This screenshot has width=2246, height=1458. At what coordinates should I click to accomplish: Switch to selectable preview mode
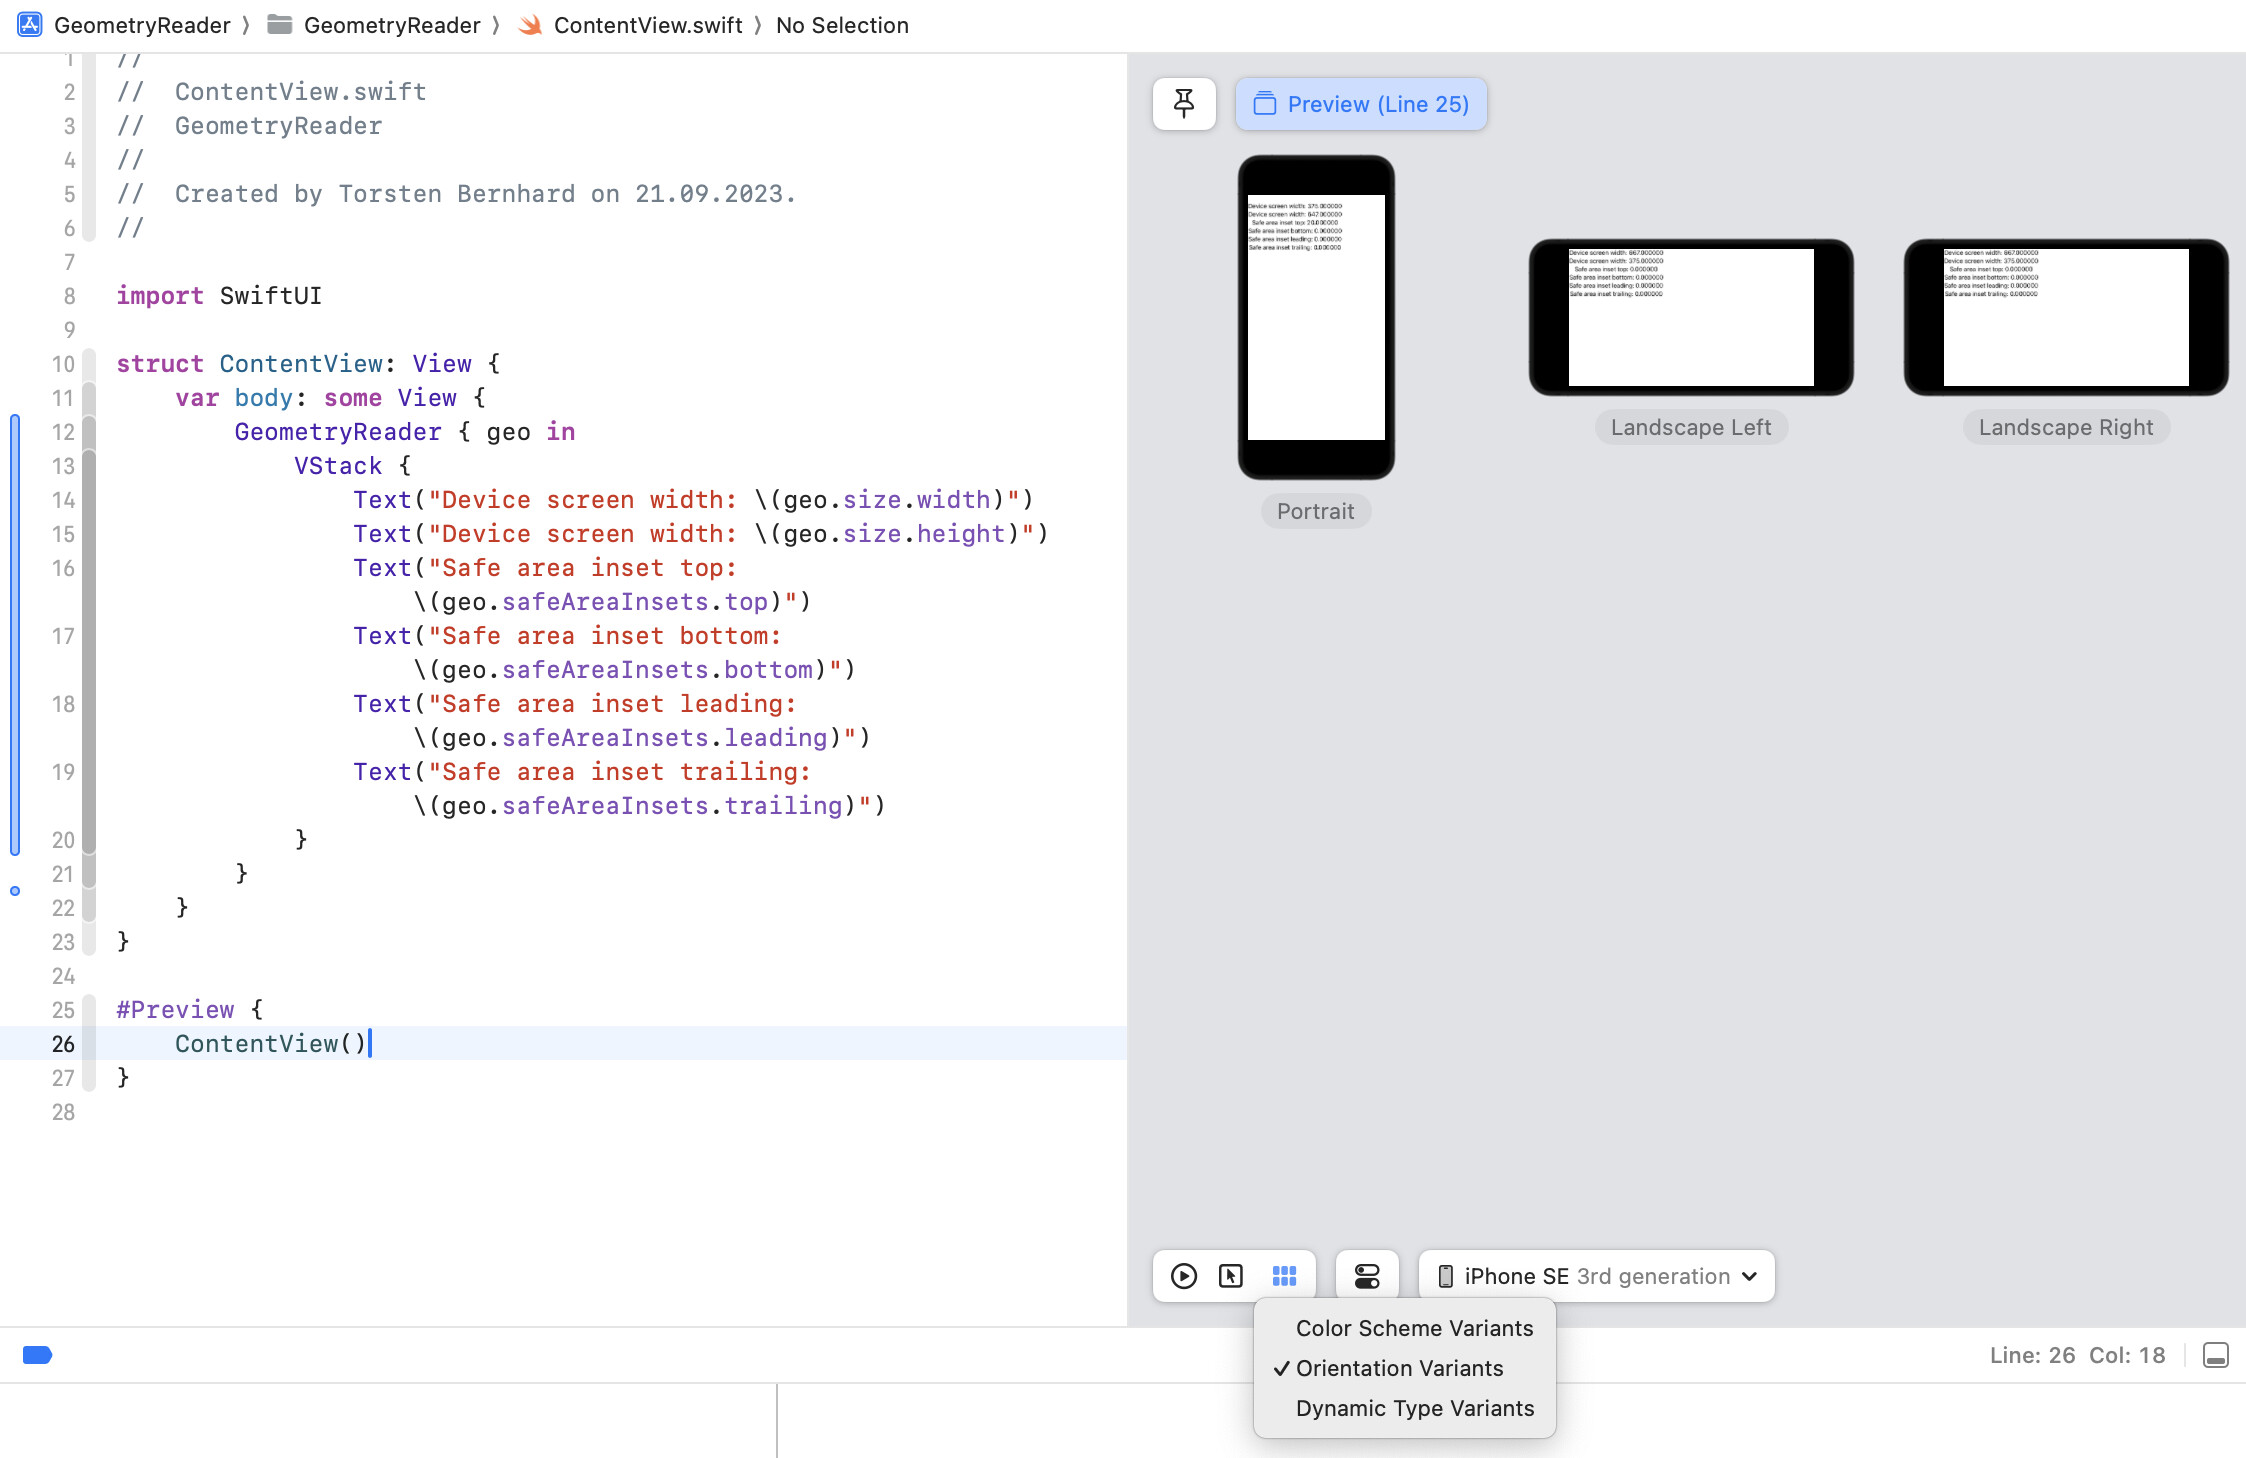1231,1276
